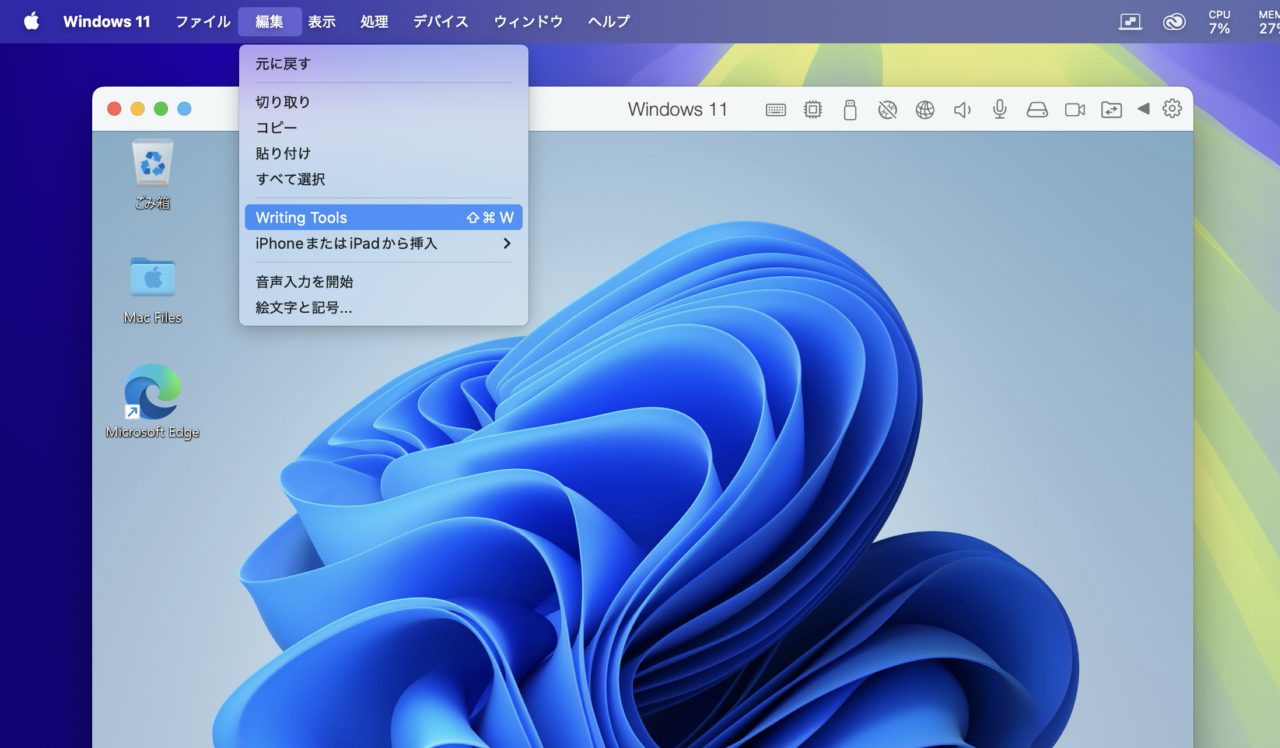Screen dimensions: 1280x748
Task: Open 絵文字と記号... menu entry
Action: point(383,308)
